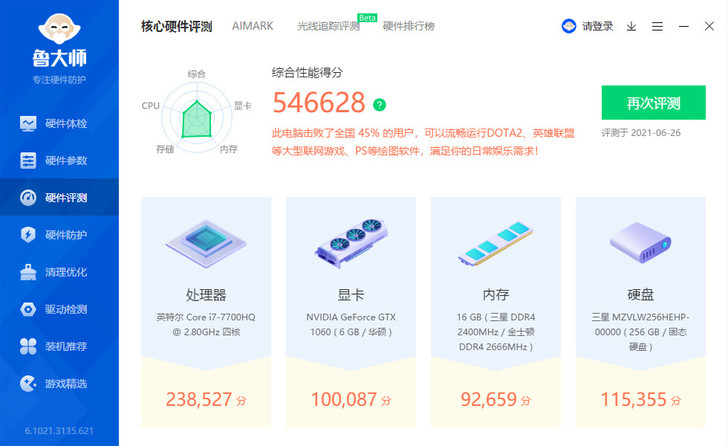Click the 16 GB DDR4 memory description
Image resolution: width=728 pixels, height=446 pixels.
click(496, 332)
